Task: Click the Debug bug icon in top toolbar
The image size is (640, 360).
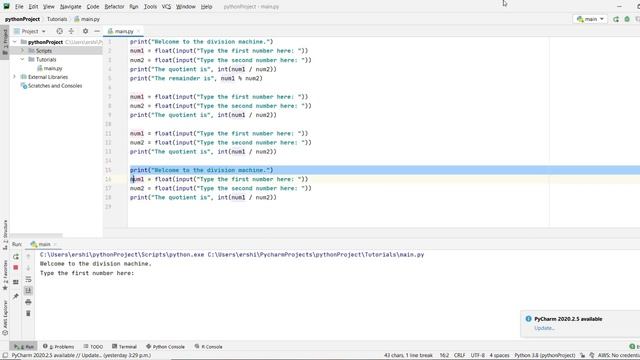Action: (x=627, y=19)
